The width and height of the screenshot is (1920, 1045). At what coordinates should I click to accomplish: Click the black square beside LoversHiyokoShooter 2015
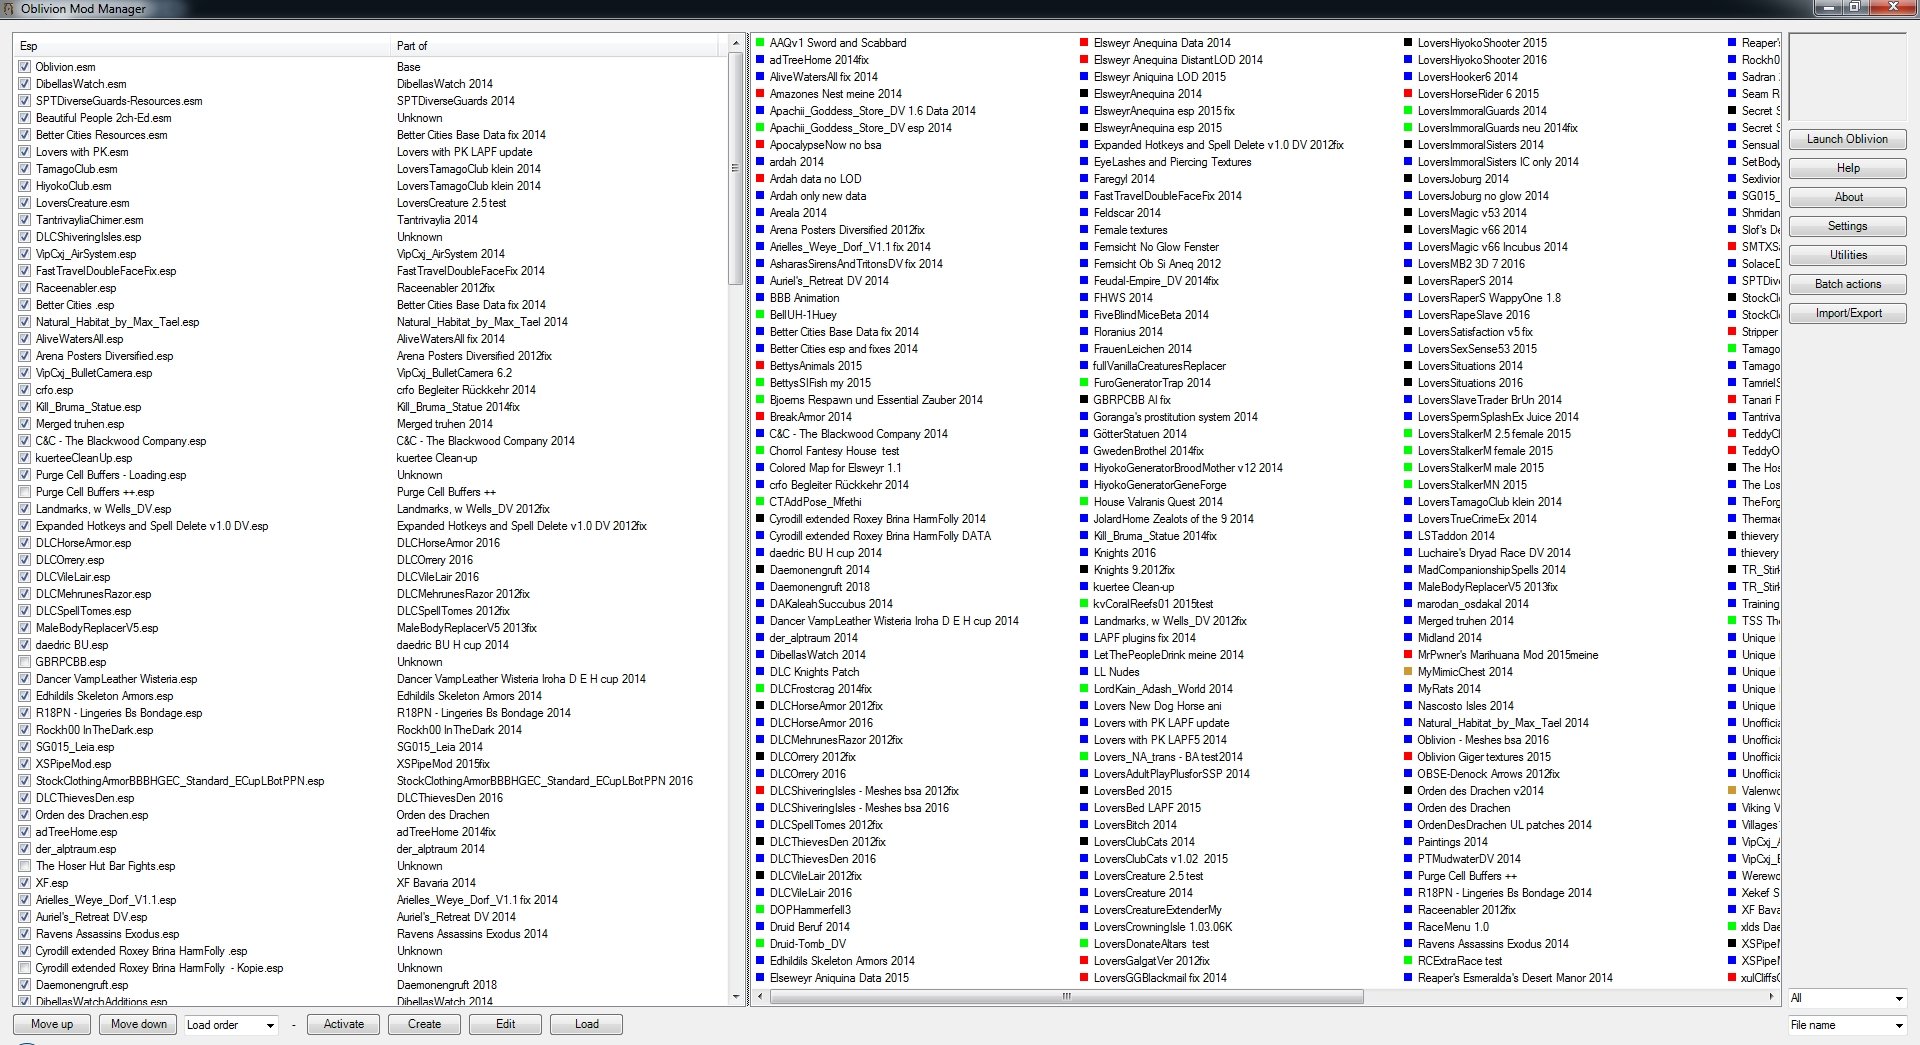coord(1408,43)
